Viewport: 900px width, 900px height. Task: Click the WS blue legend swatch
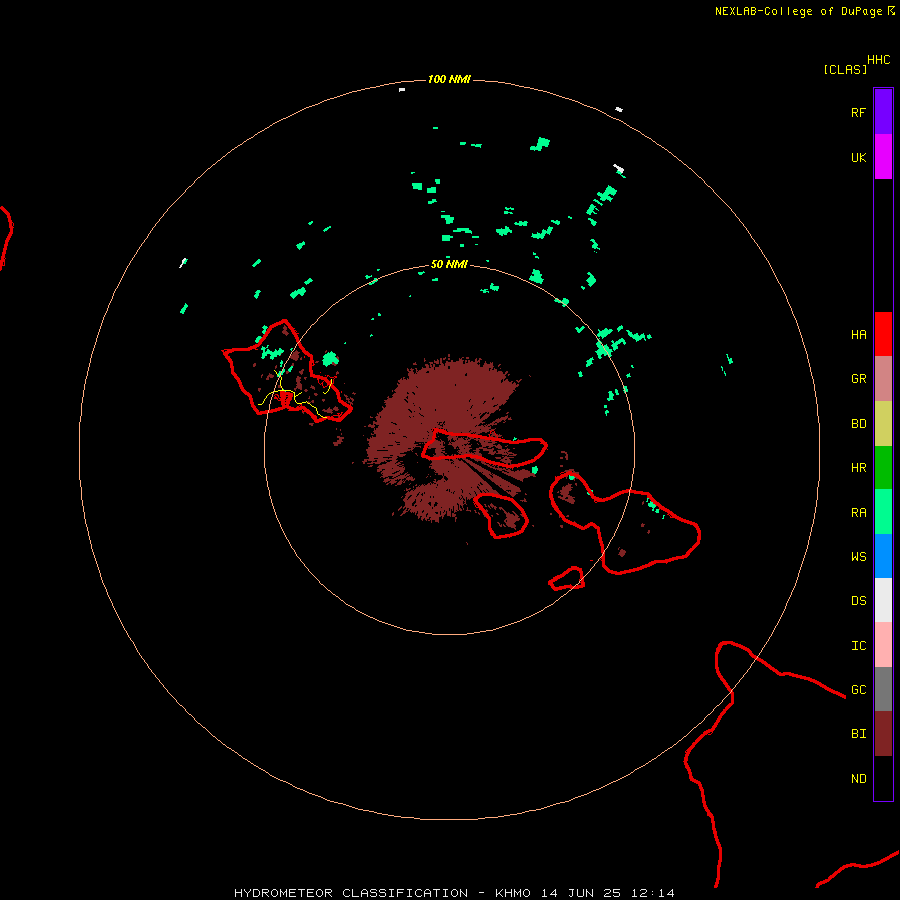click(883, 556)
